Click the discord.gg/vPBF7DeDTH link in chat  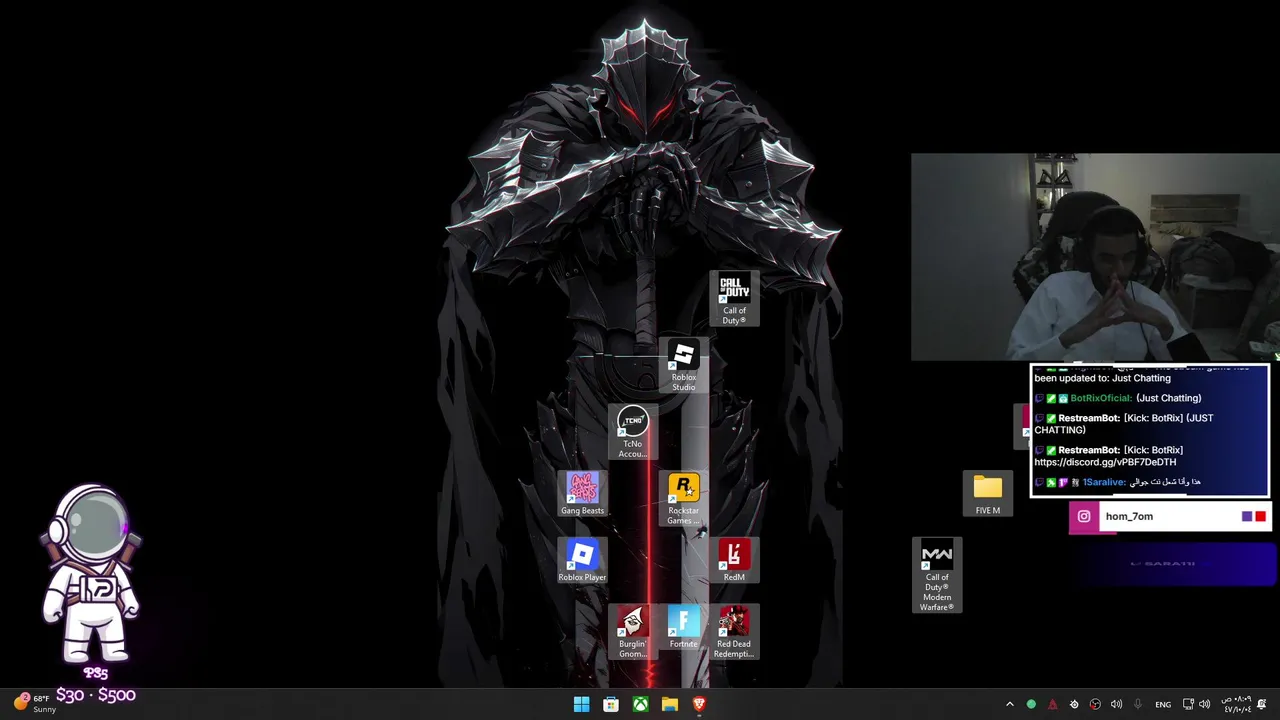point(1105,462)
